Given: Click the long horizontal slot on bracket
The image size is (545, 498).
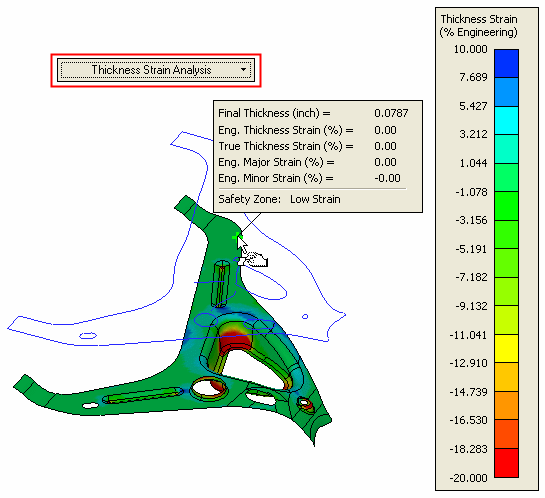Looking at the screenshot, I should pyautogui.click(x=144, y=395).
